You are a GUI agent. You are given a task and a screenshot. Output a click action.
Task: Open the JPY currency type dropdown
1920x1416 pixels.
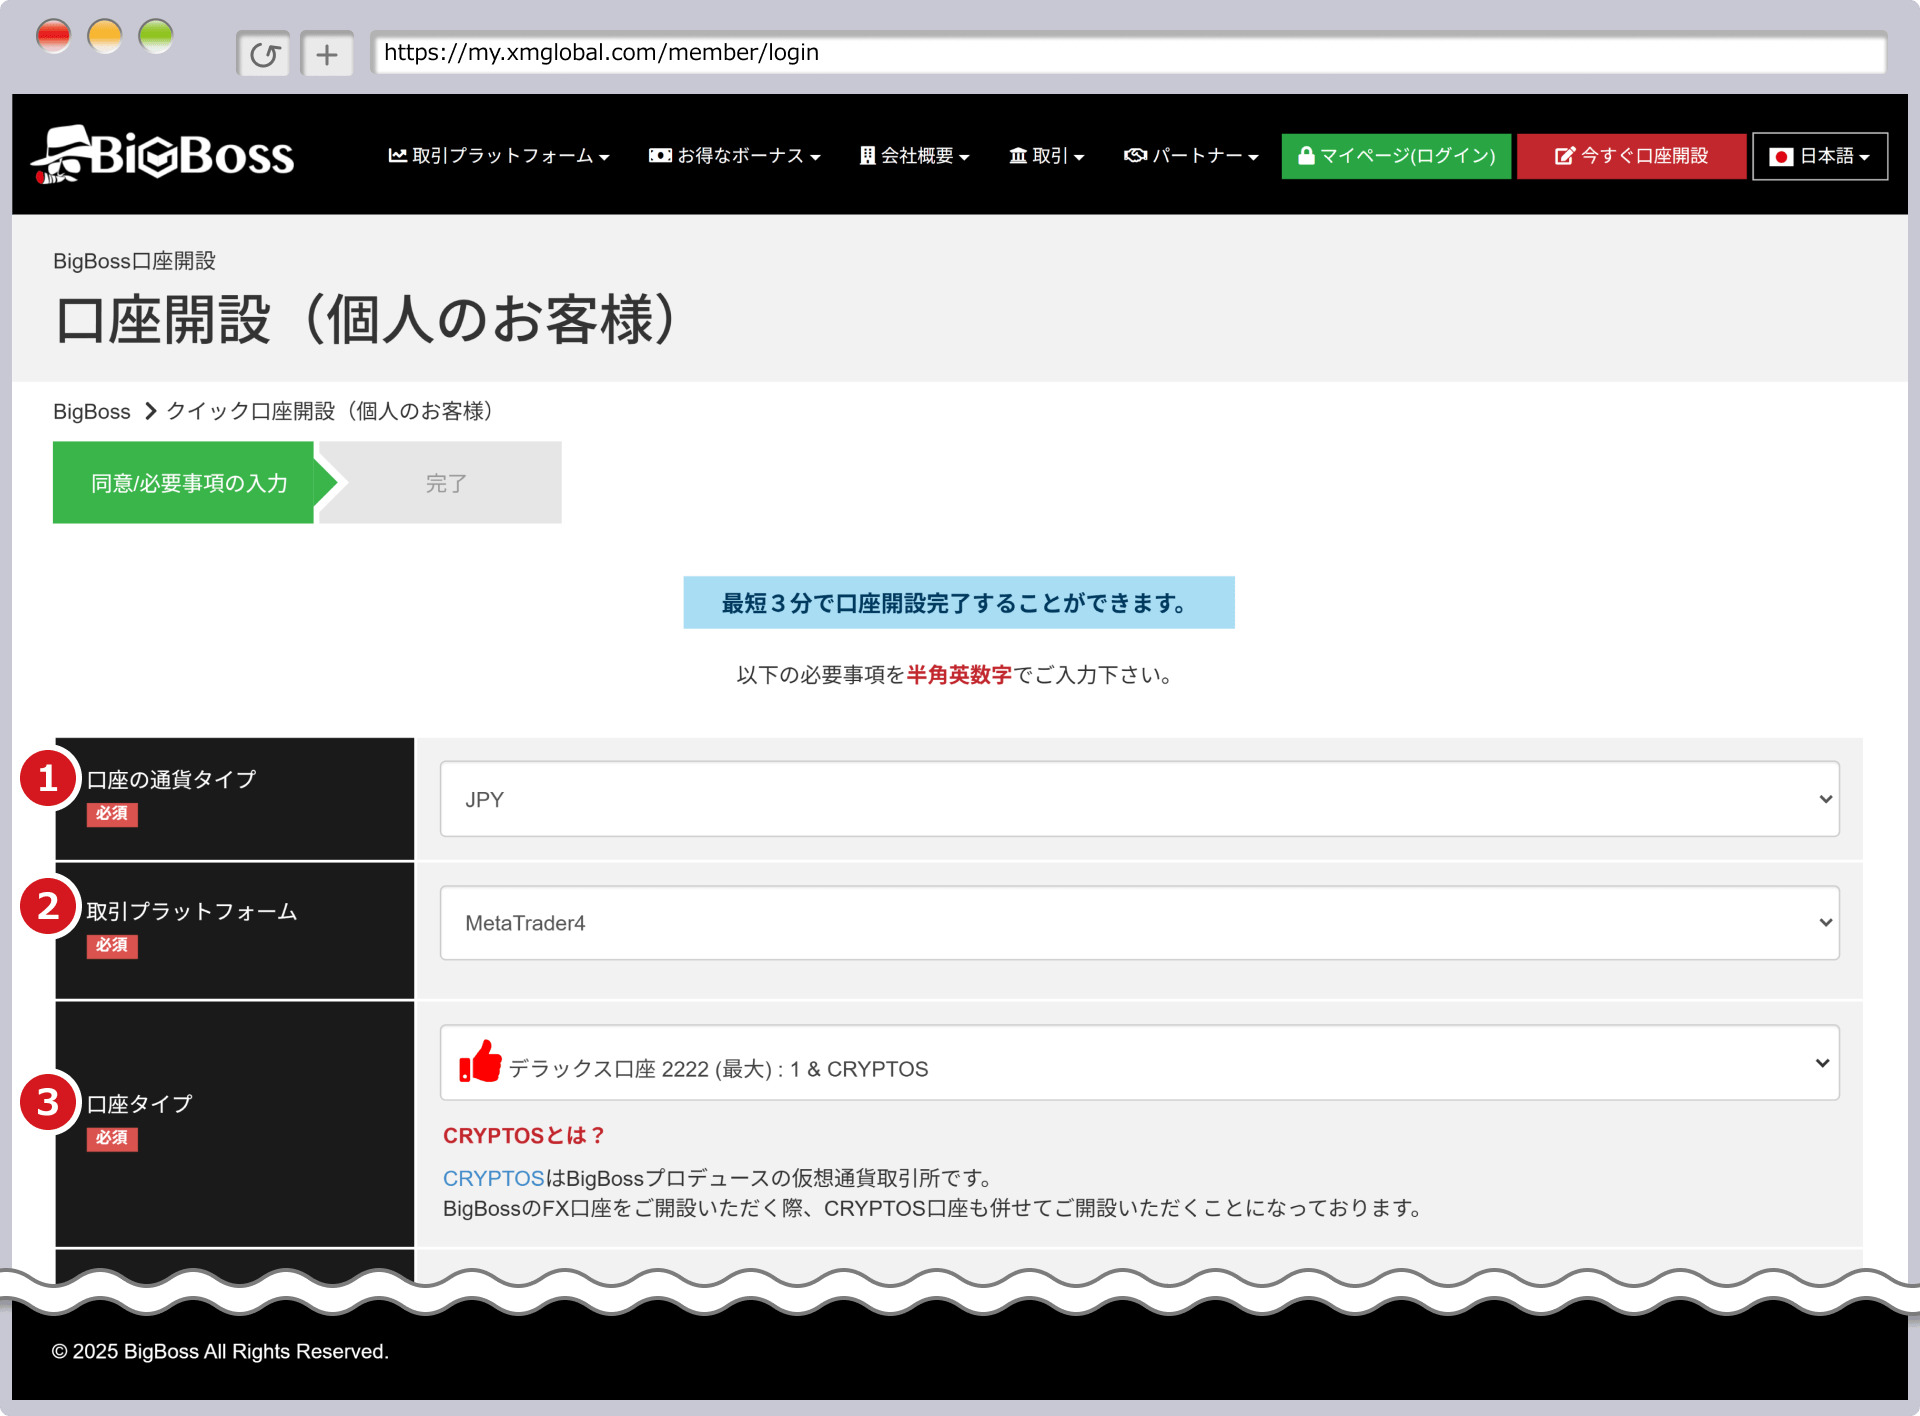(1140, 799)
